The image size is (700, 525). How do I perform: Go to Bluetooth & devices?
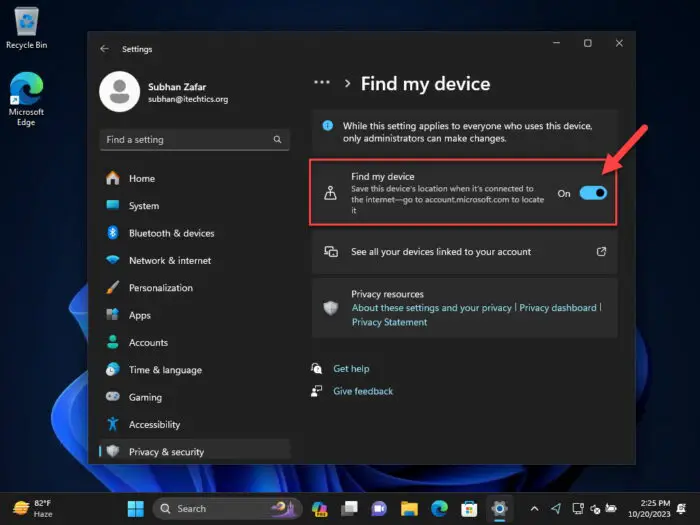pyautogui.click(x=195, y=233)
